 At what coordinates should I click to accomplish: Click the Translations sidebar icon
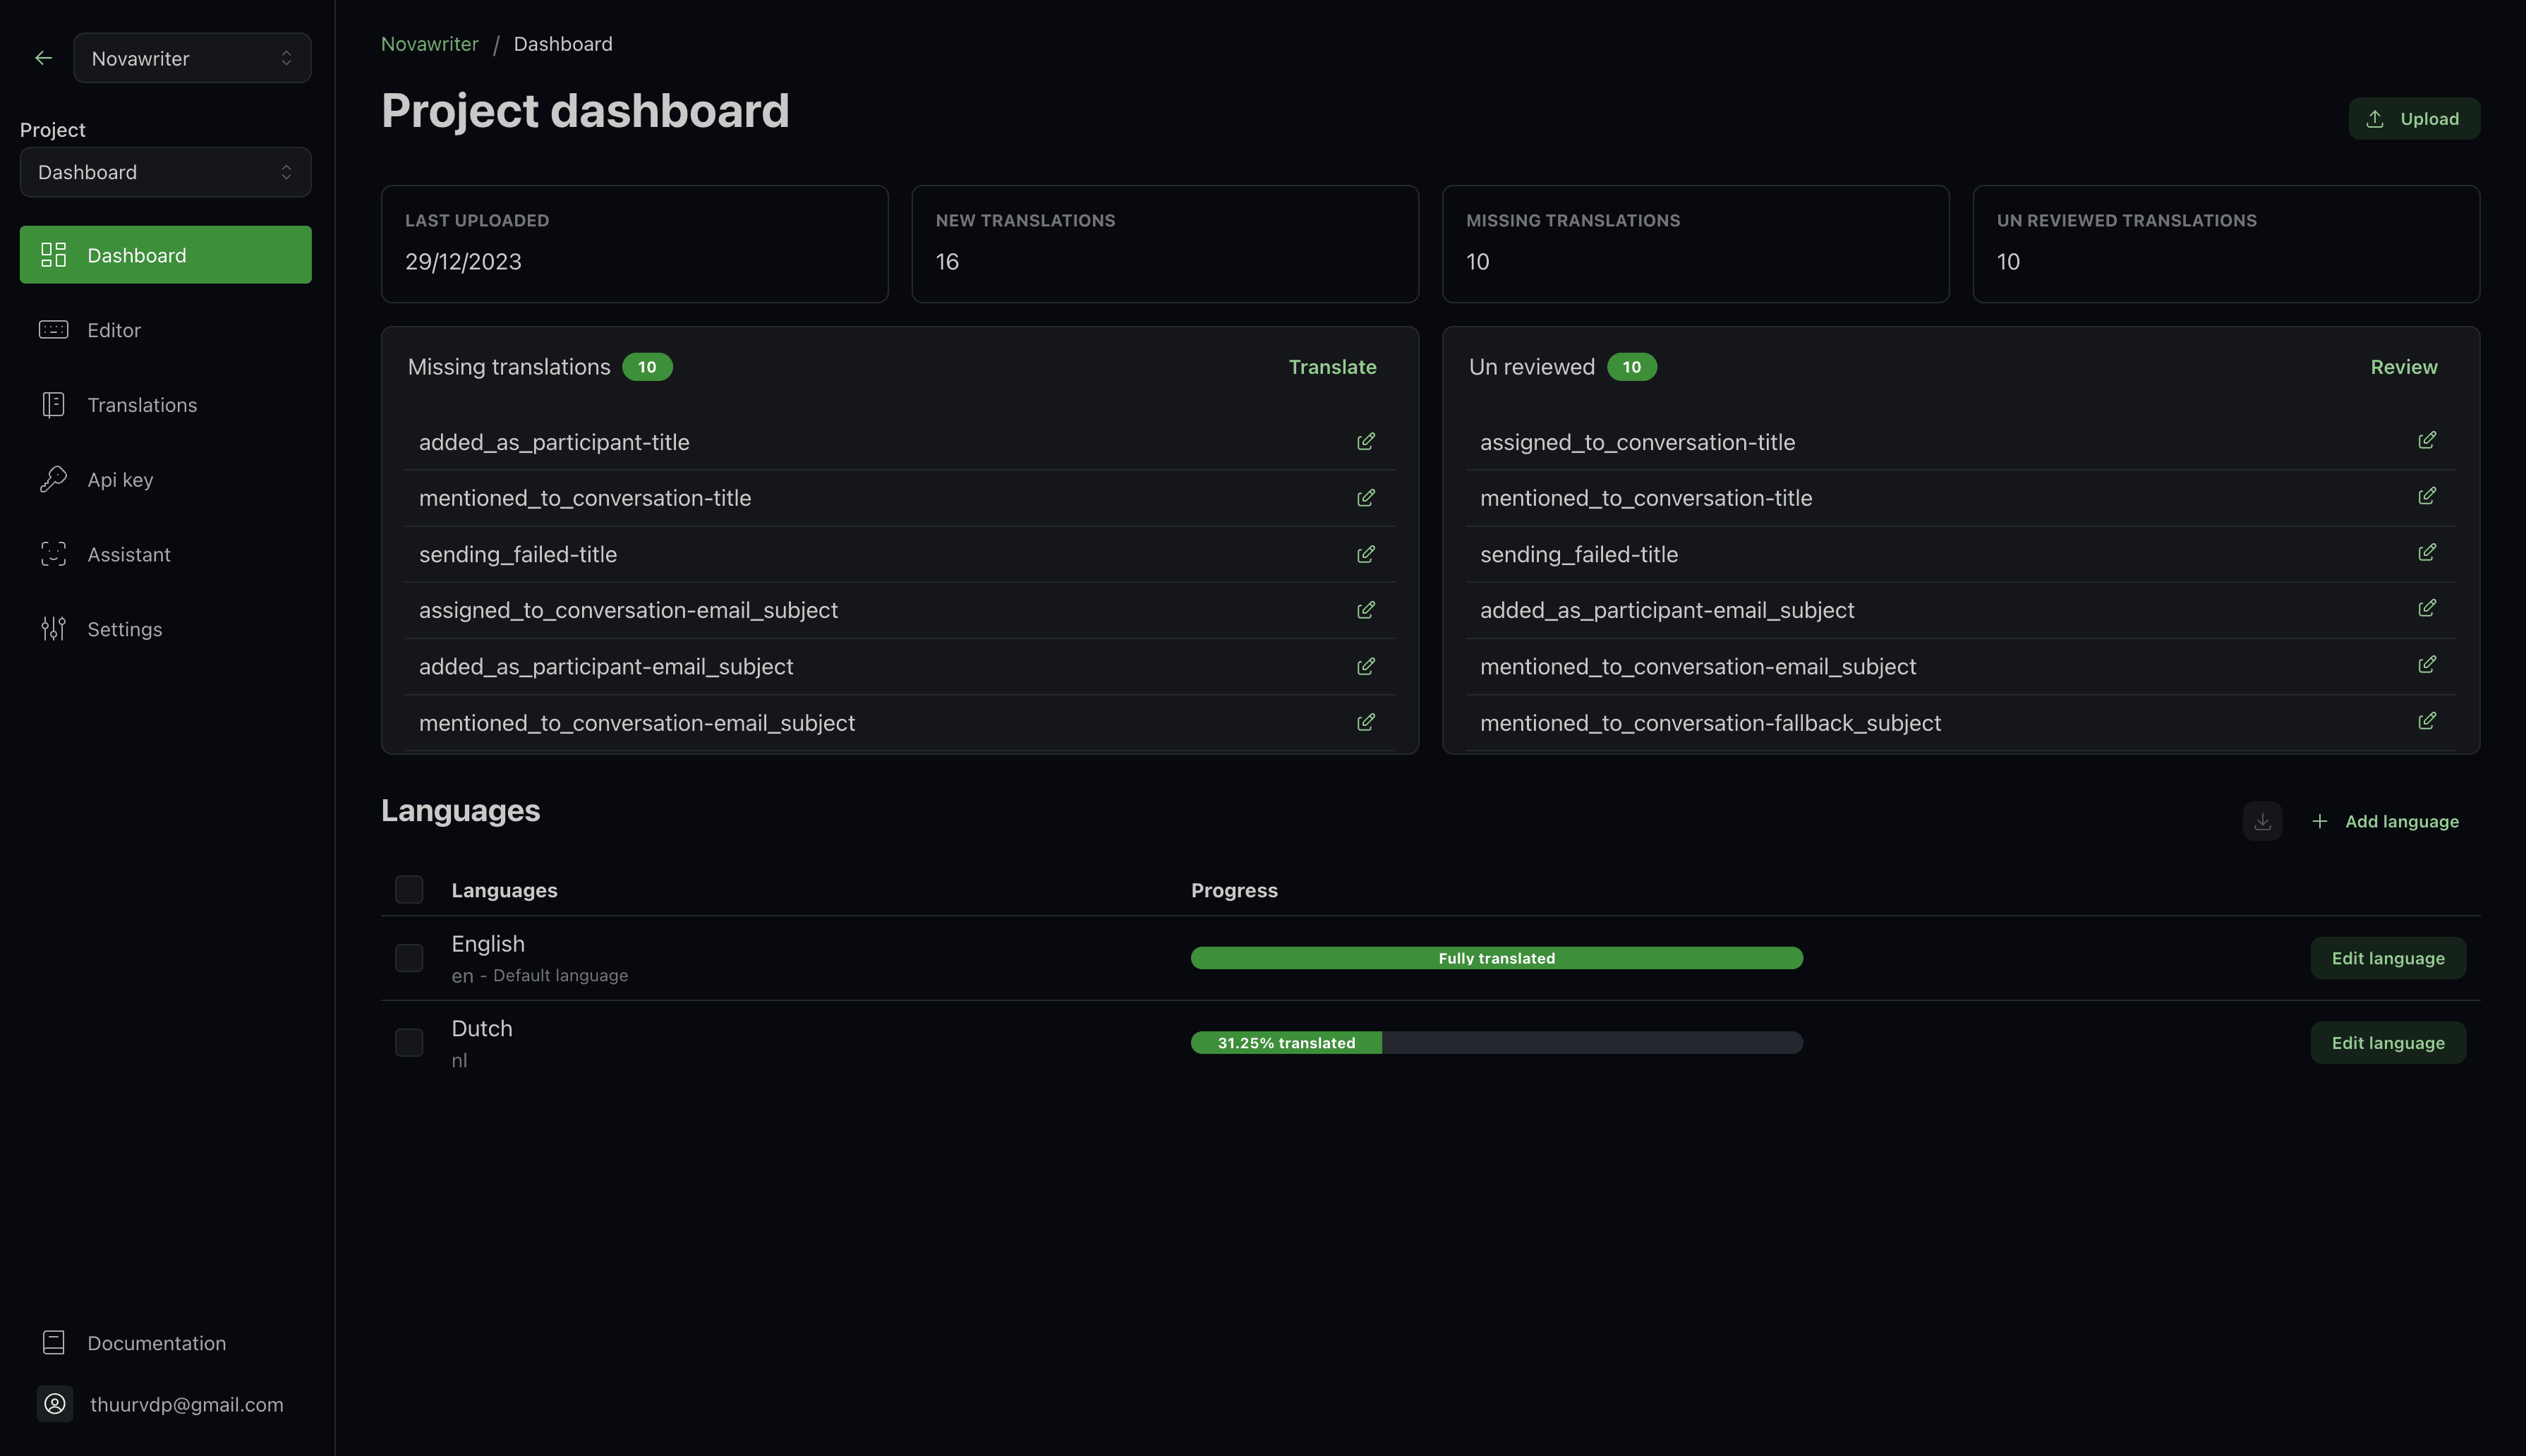(54, 404)
